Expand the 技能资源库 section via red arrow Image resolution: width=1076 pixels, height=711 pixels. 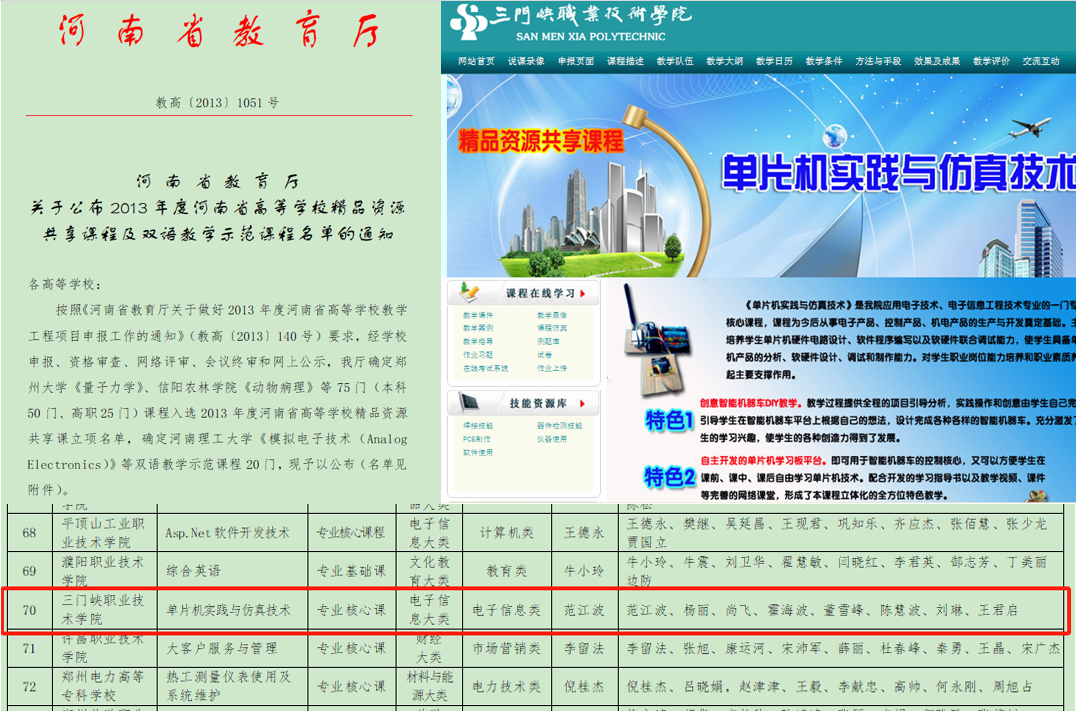[x=583, y=403]
